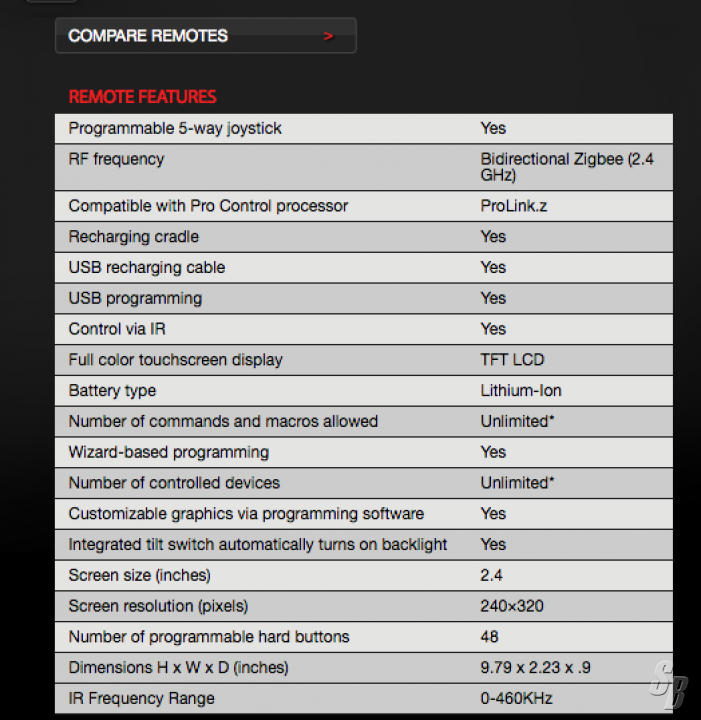The height and width of the screenshot is (720, 701).
Task: Select the Wizard-based programming row
Action: click(x=168, y=452)
